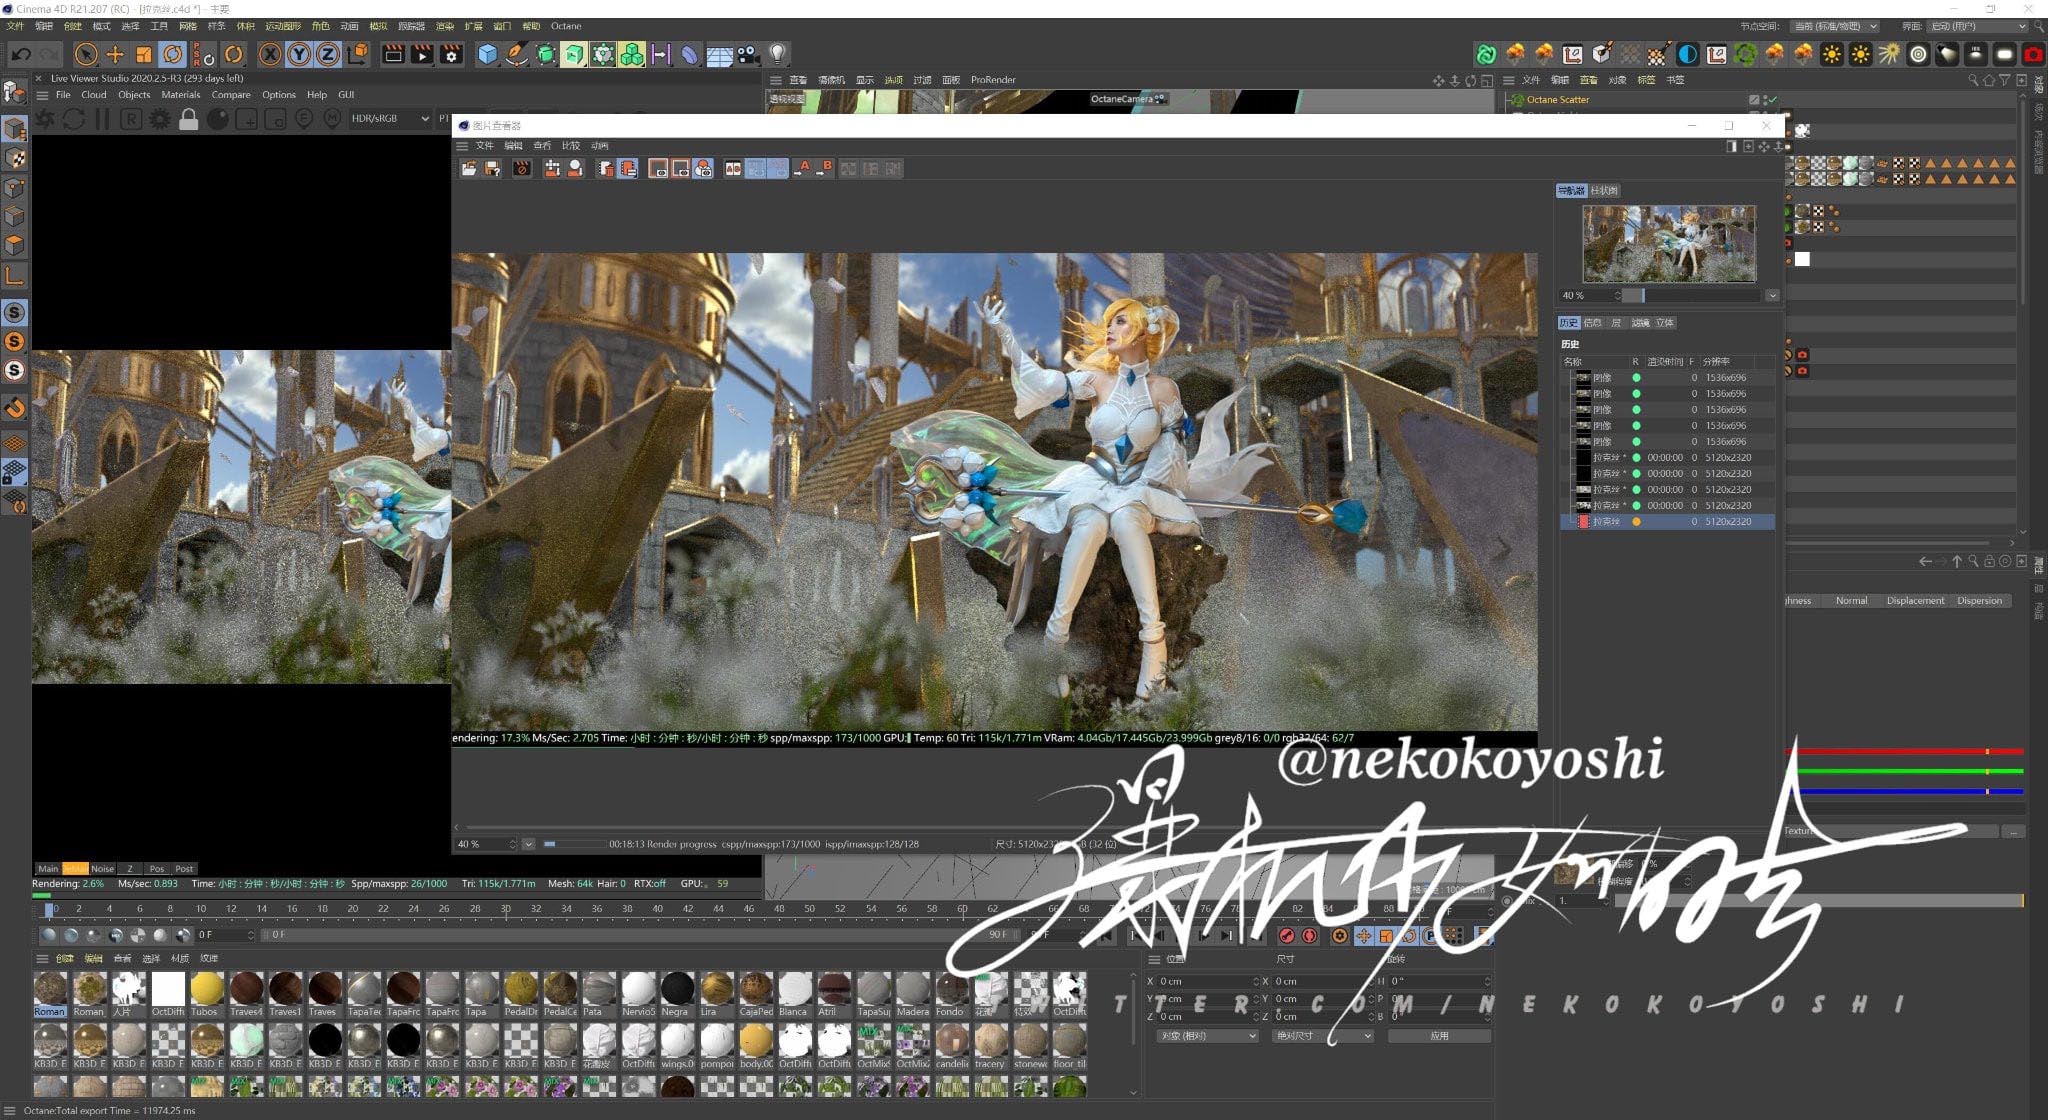Screen dimensions: 2048x1120
Task: Toggle the X axis lock
Action: [270, 55]
